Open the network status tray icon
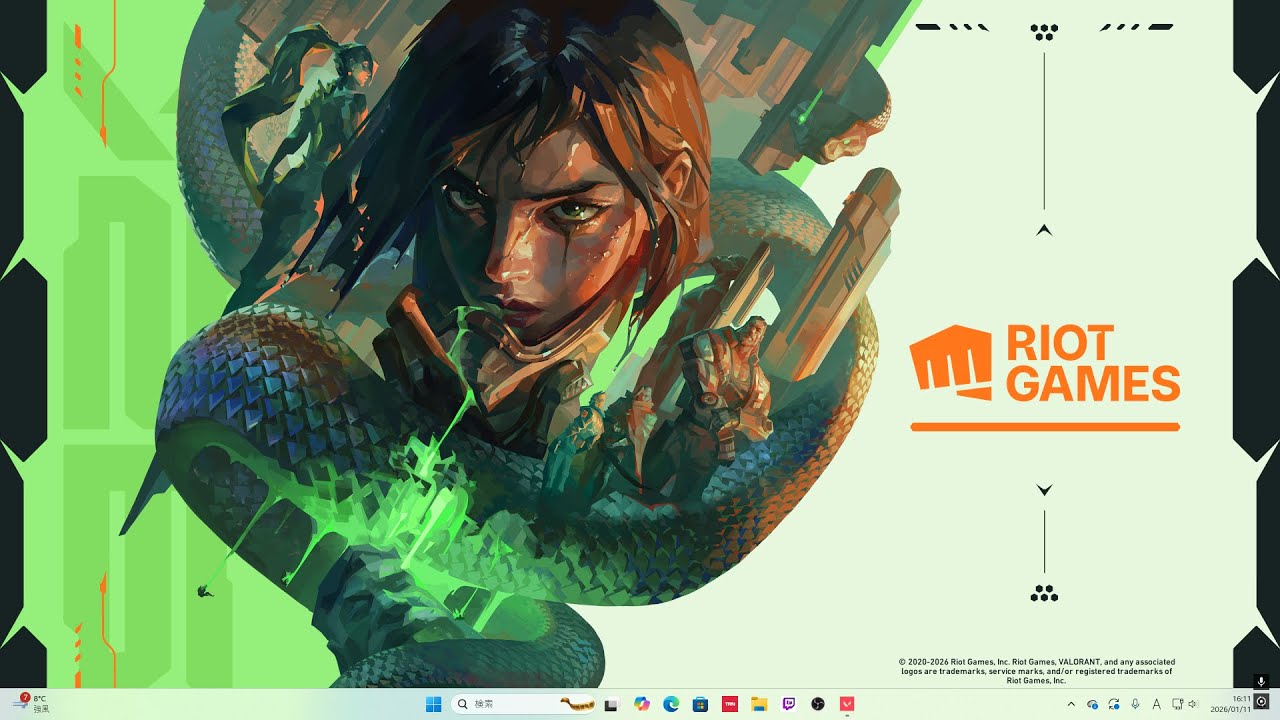The height and width of the screenshot is (720, 1280). (1177, 704)
